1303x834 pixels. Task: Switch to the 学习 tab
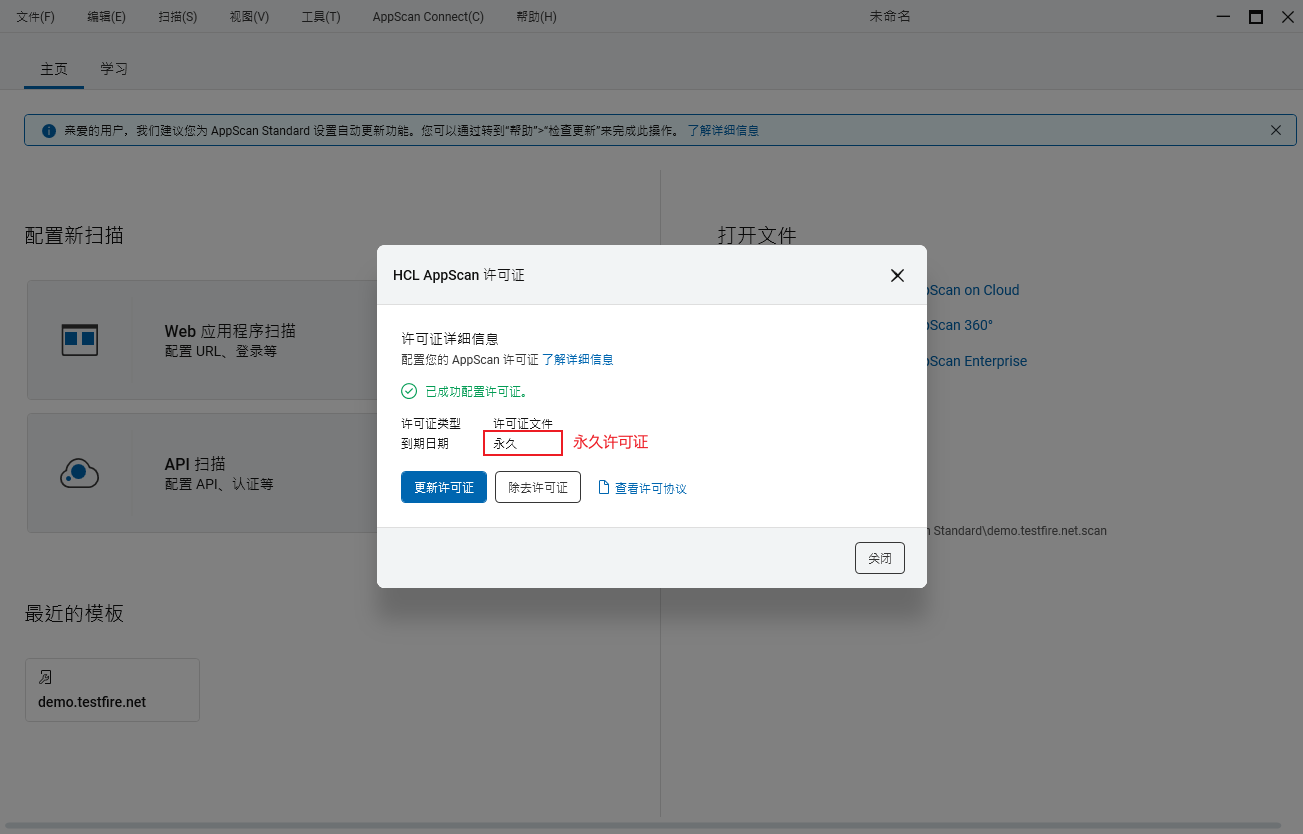point(114,69)
